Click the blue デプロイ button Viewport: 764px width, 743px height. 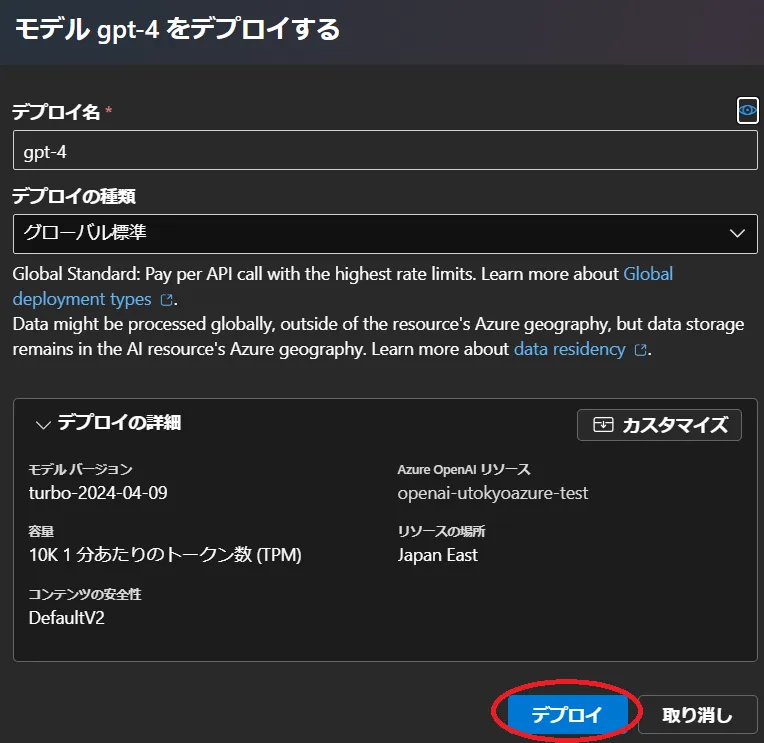point(567,715)
